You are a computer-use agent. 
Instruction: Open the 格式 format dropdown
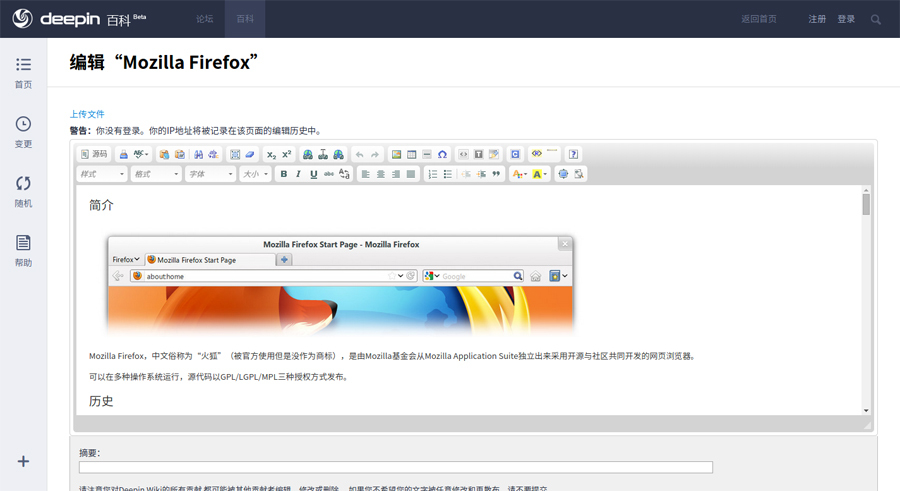pyautogui.click(x=156, y=174)
